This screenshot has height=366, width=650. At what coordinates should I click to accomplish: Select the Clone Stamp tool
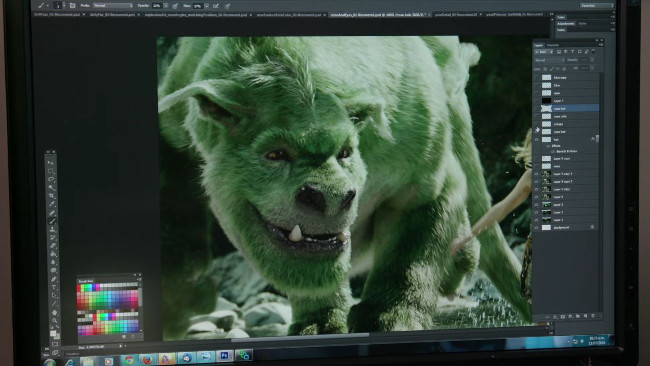coord(53,230)
